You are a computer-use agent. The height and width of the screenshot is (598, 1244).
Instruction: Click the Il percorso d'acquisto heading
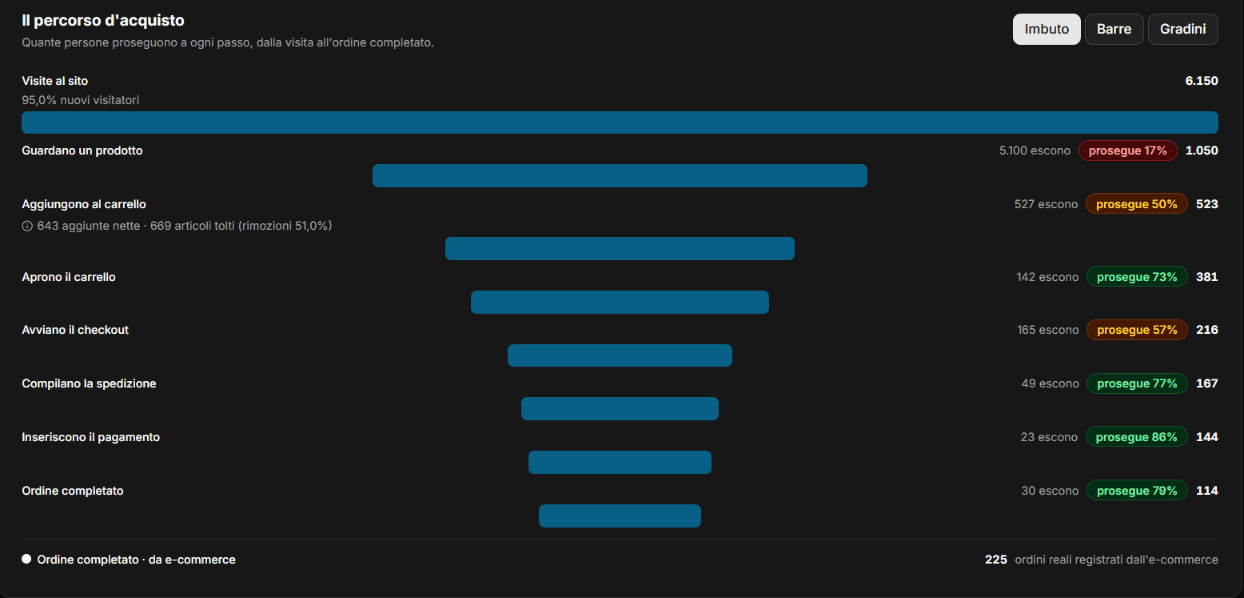pyautogui.click(x=103, y=20)
